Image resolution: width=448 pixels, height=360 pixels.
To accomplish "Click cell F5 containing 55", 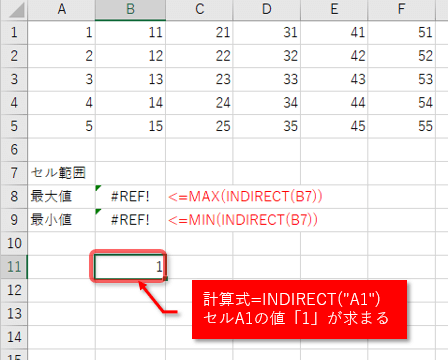I will pos(401,126).
